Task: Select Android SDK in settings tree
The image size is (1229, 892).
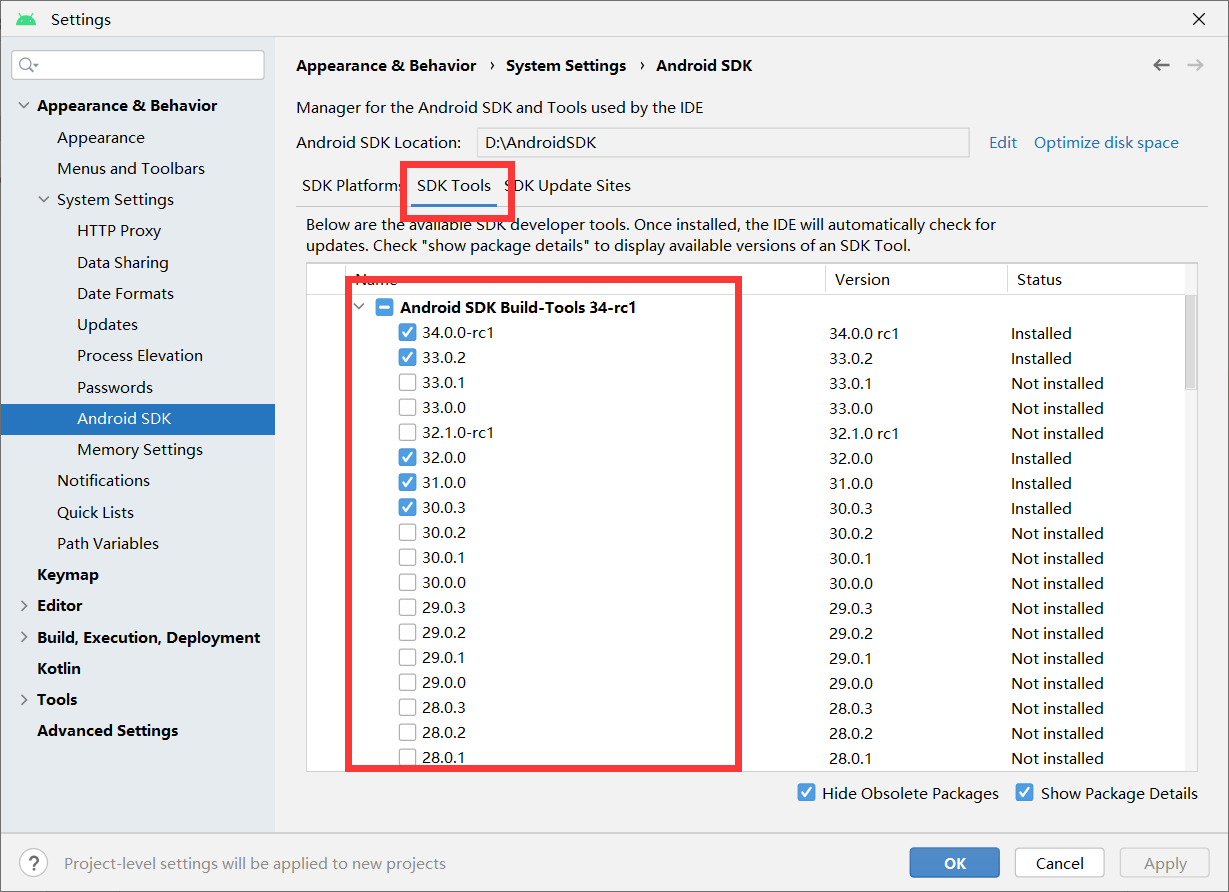Action: [x=138, y=419]
